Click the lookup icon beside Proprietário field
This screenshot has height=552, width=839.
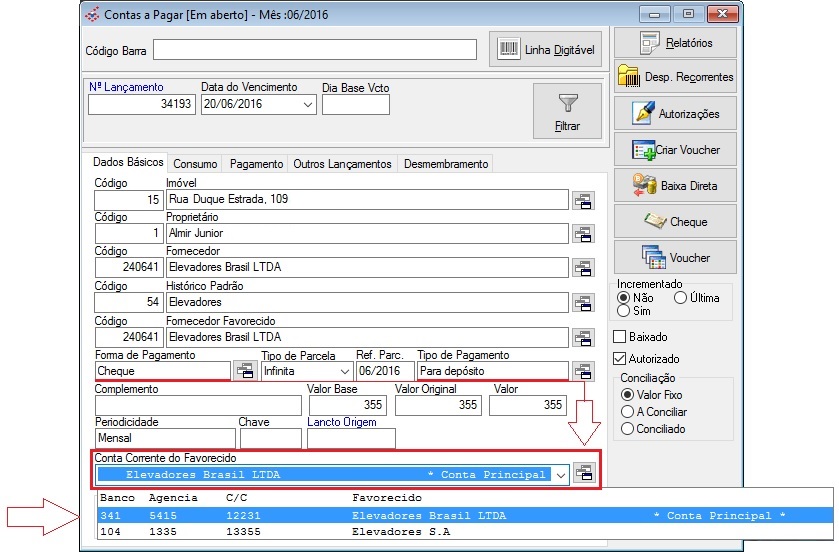[x=583, y=234]
